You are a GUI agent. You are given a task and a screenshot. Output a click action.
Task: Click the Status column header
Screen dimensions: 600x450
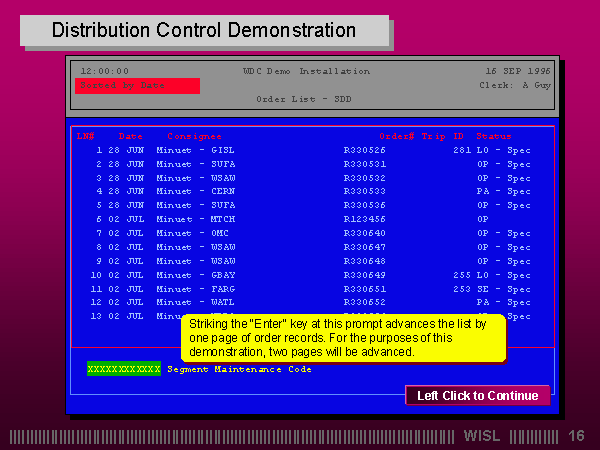(x=493, y=136)
